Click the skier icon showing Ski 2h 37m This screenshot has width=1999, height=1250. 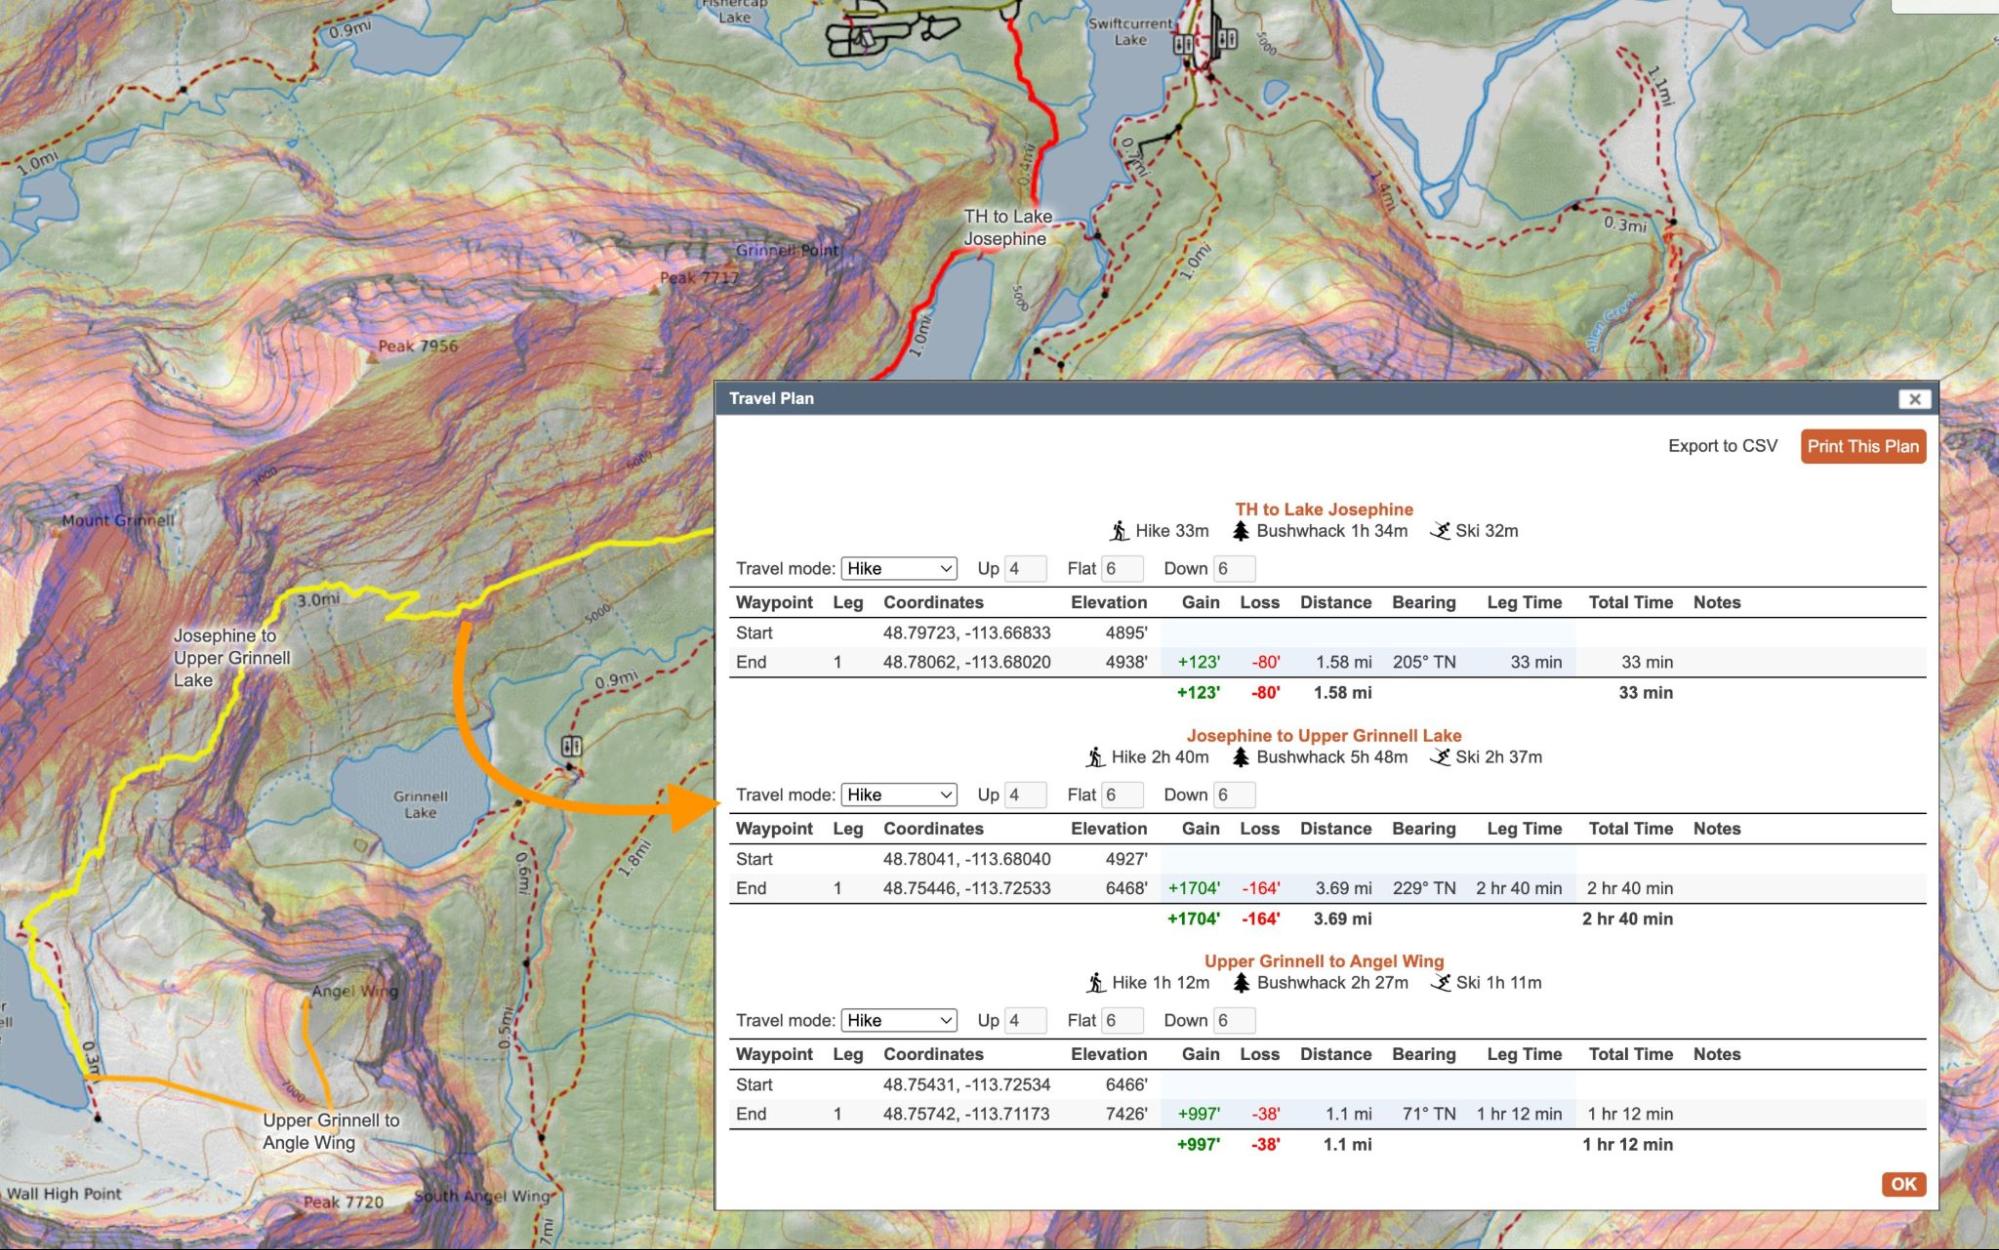pos(1440,757)
